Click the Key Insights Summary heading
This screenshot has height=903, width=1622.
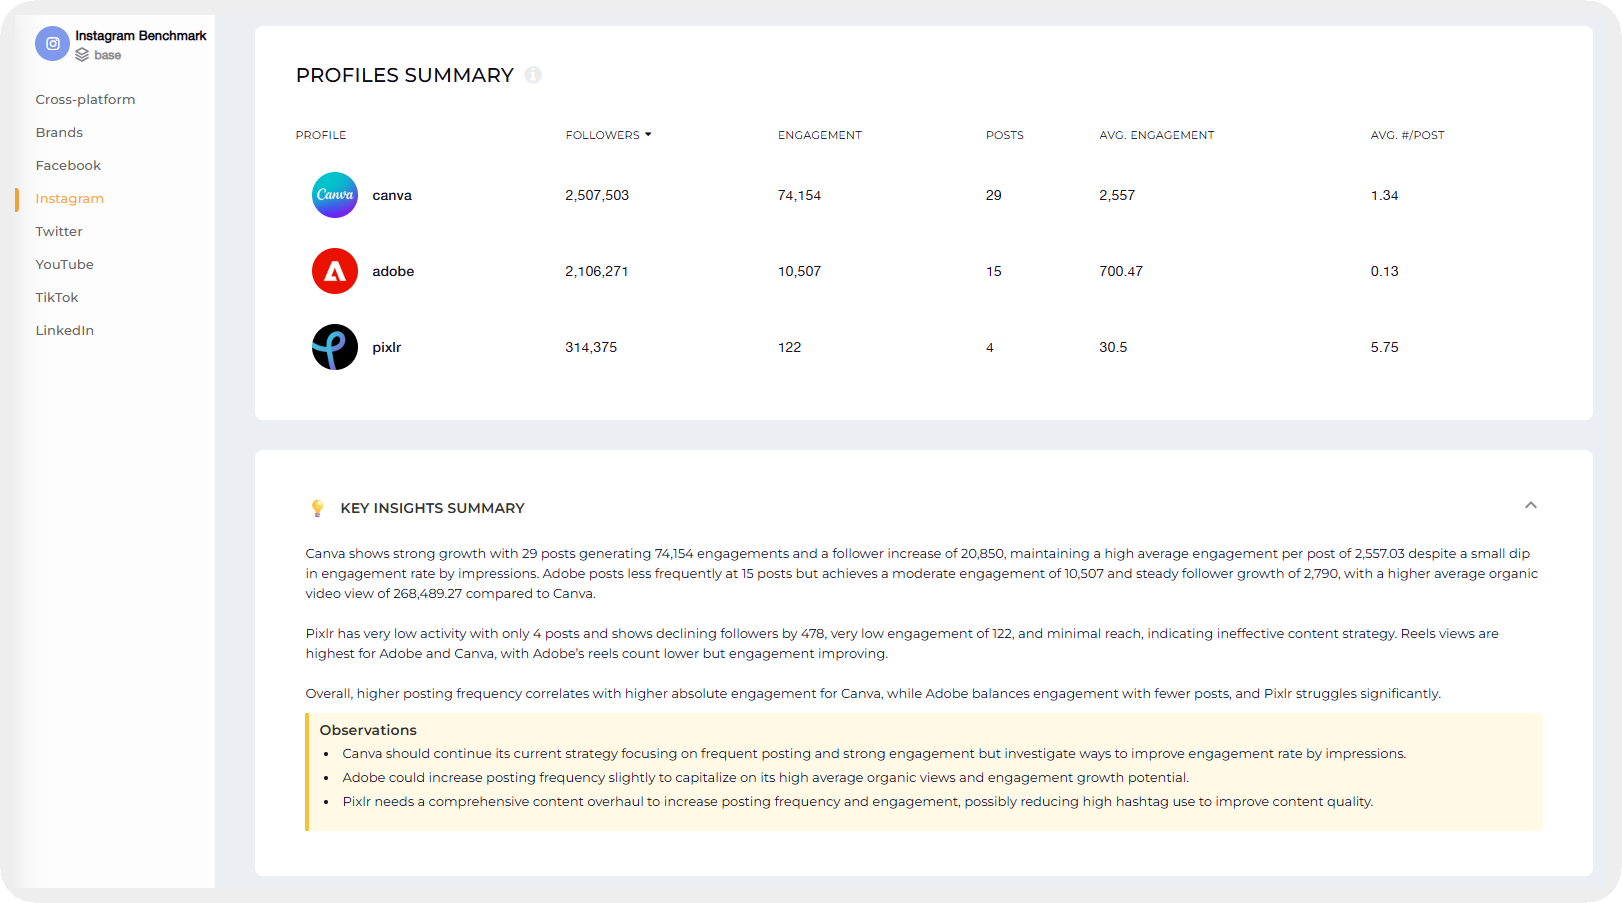pyautogui.click(x=432, y=508)
